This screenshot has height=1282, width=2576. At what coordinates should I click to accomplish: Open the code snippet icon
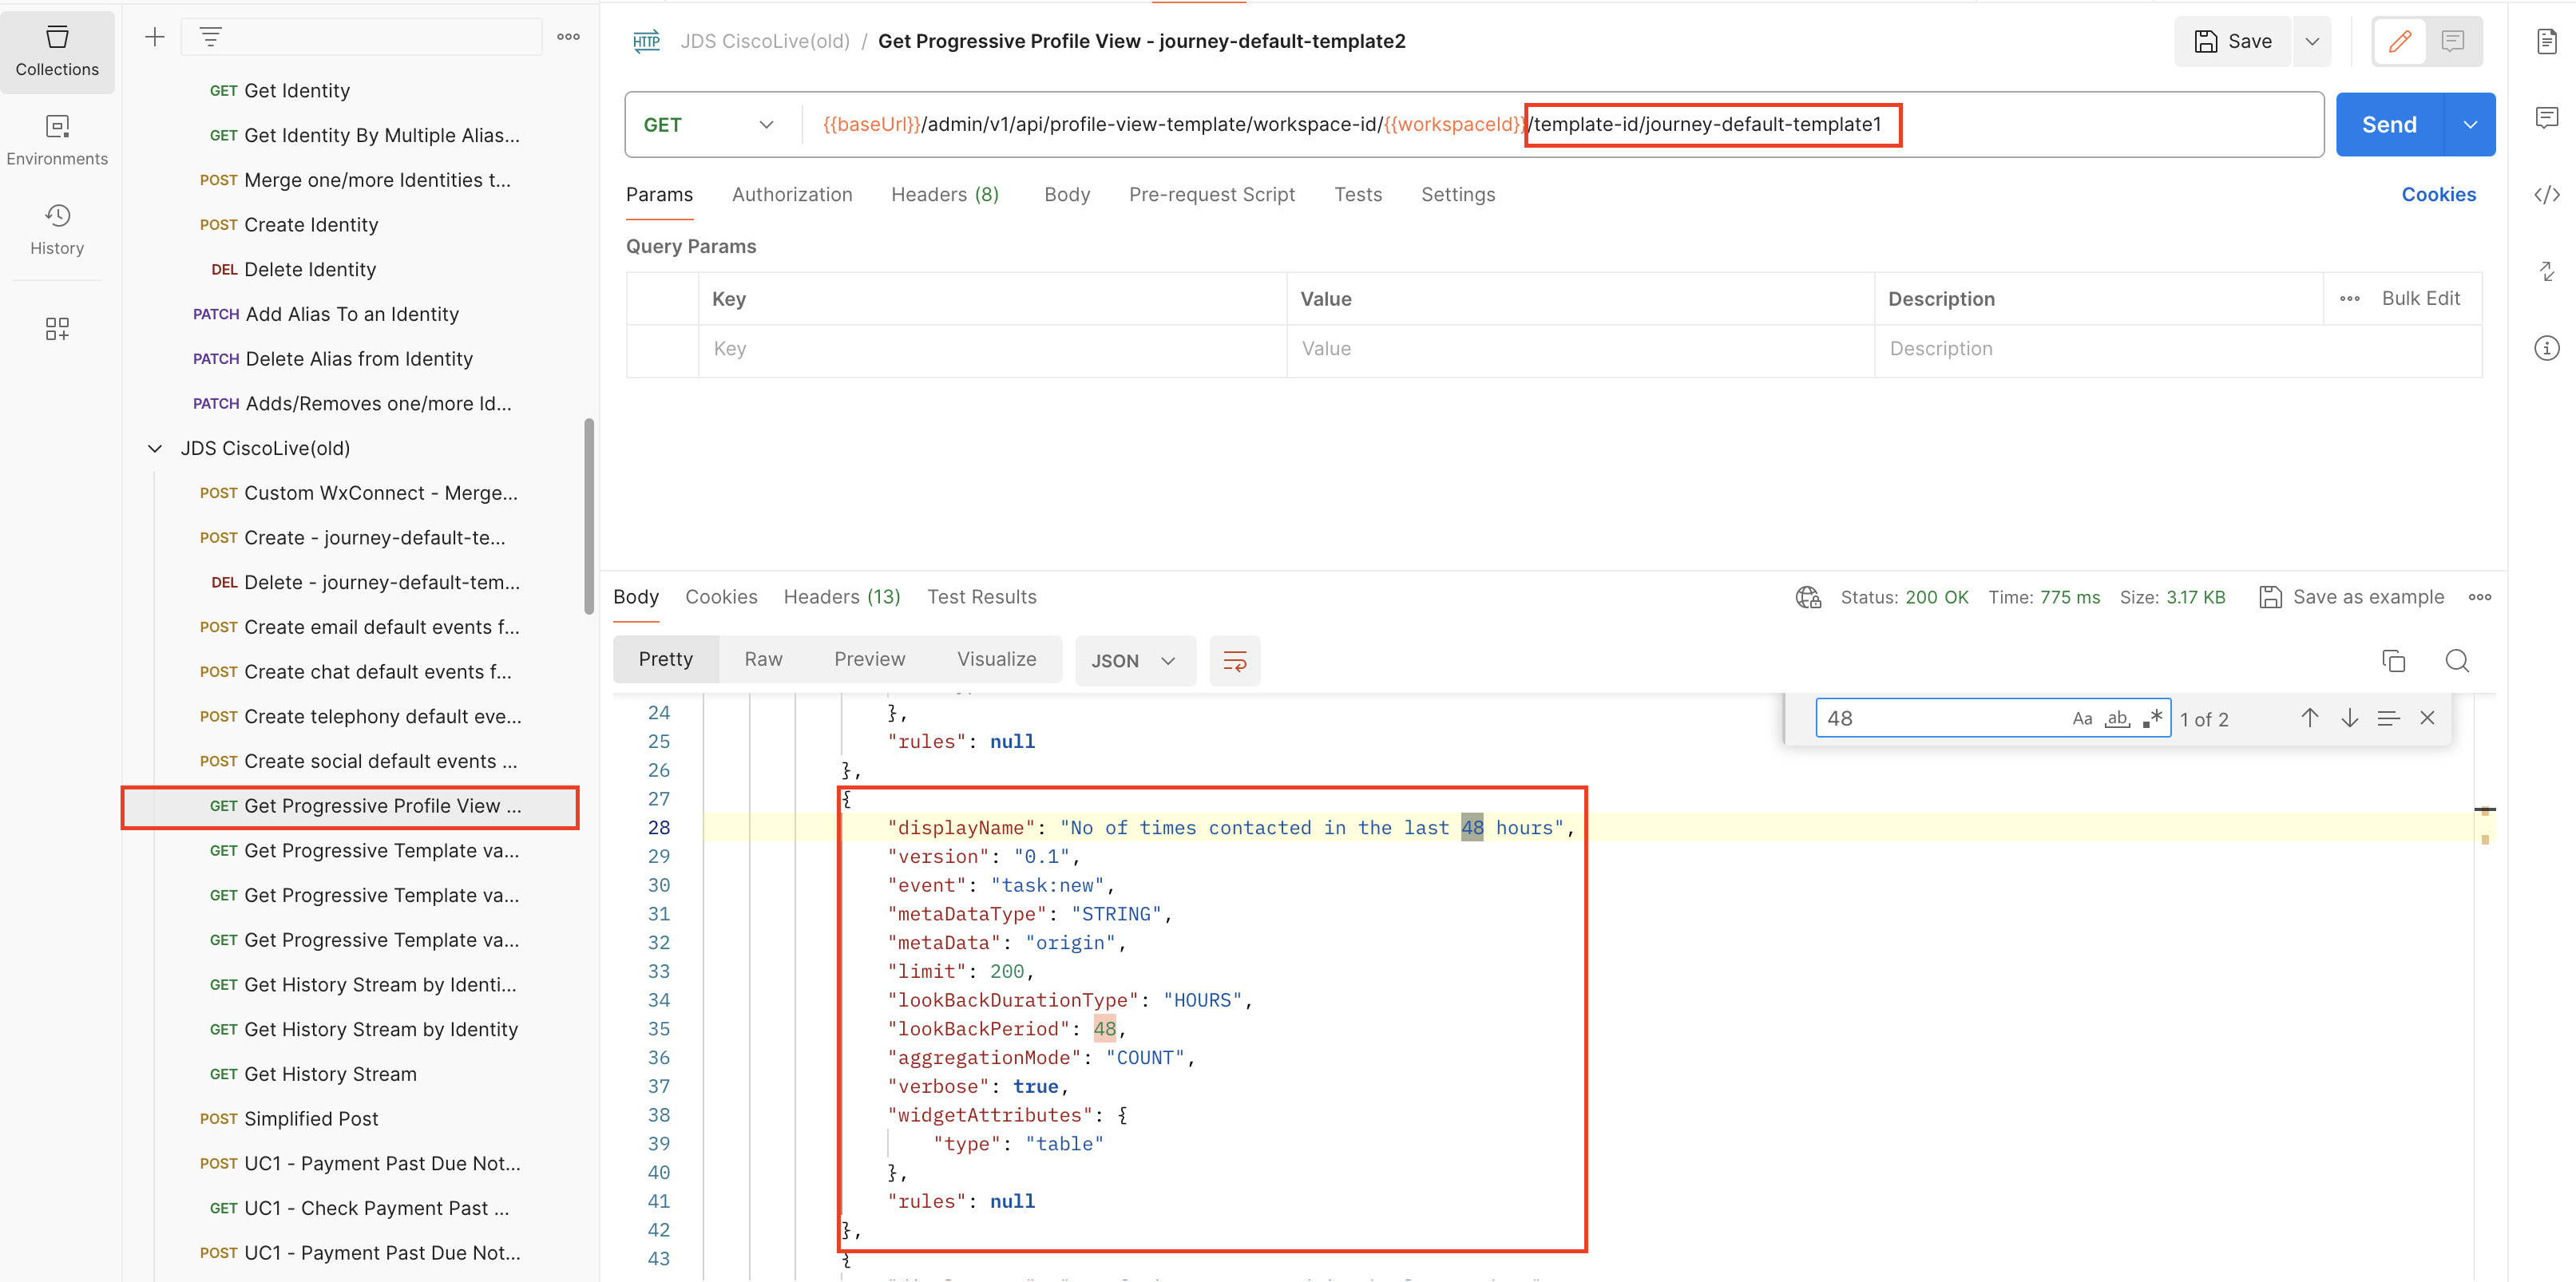point(2546,194)
